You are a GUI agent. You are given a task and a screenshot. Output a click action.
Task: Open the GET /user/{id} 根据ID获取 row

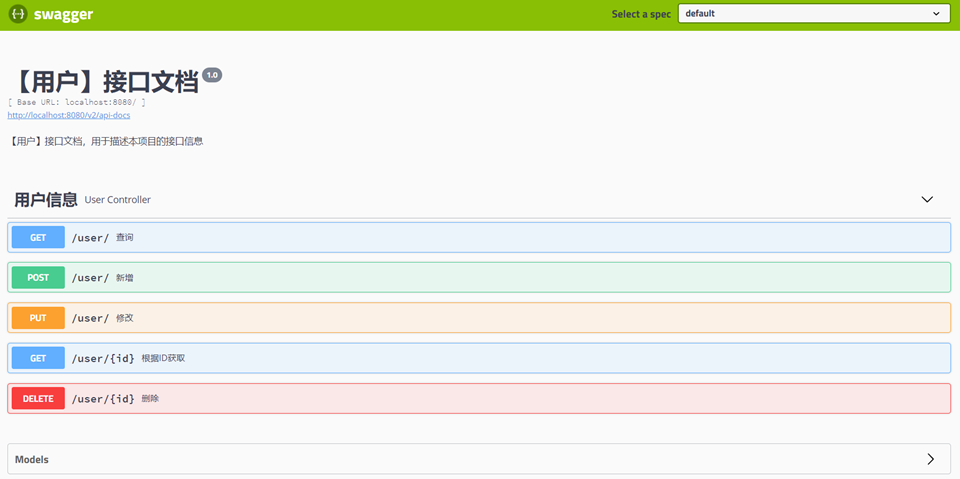point(500,358)
